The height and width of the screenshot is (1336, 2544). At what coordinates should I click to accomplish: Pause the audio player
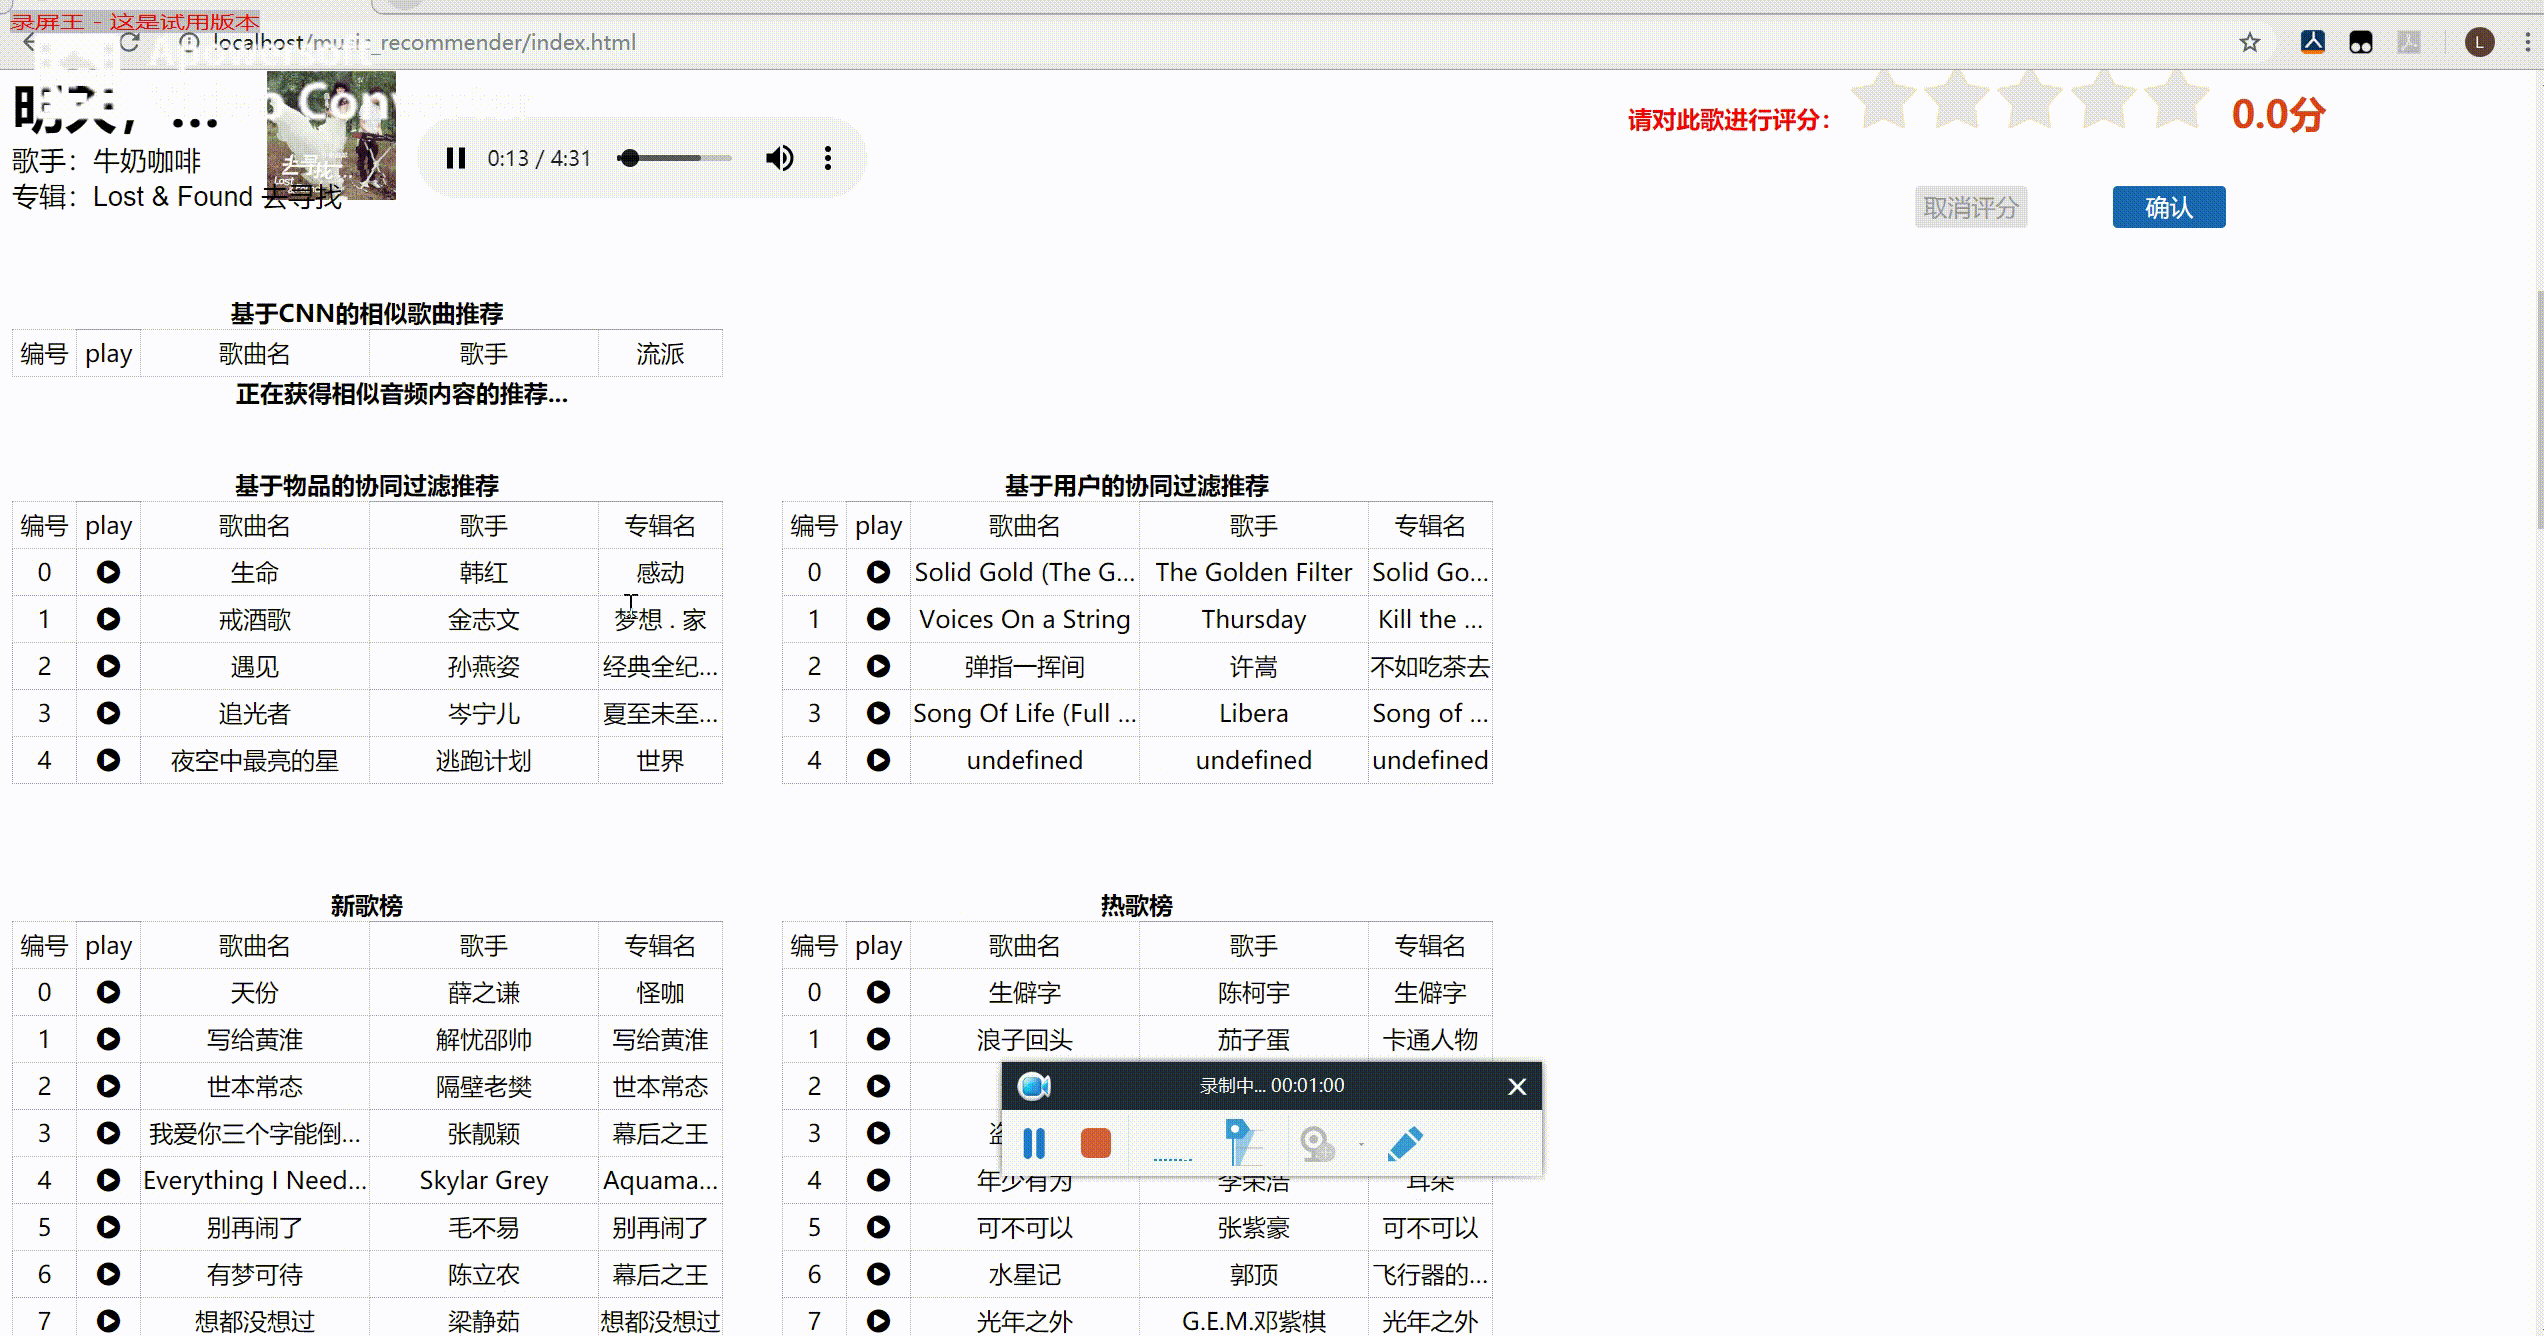point(456,158)
